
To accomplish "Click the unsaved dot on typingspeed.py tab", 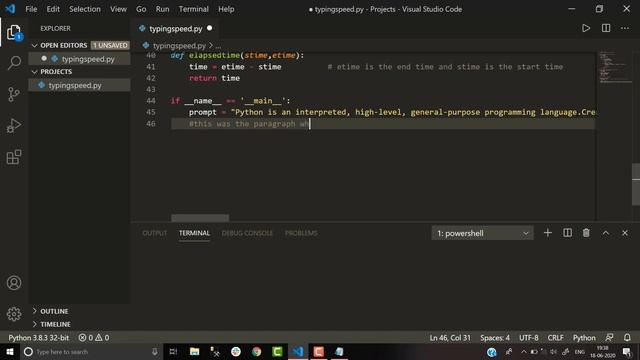I will click(x=209, y=28).
